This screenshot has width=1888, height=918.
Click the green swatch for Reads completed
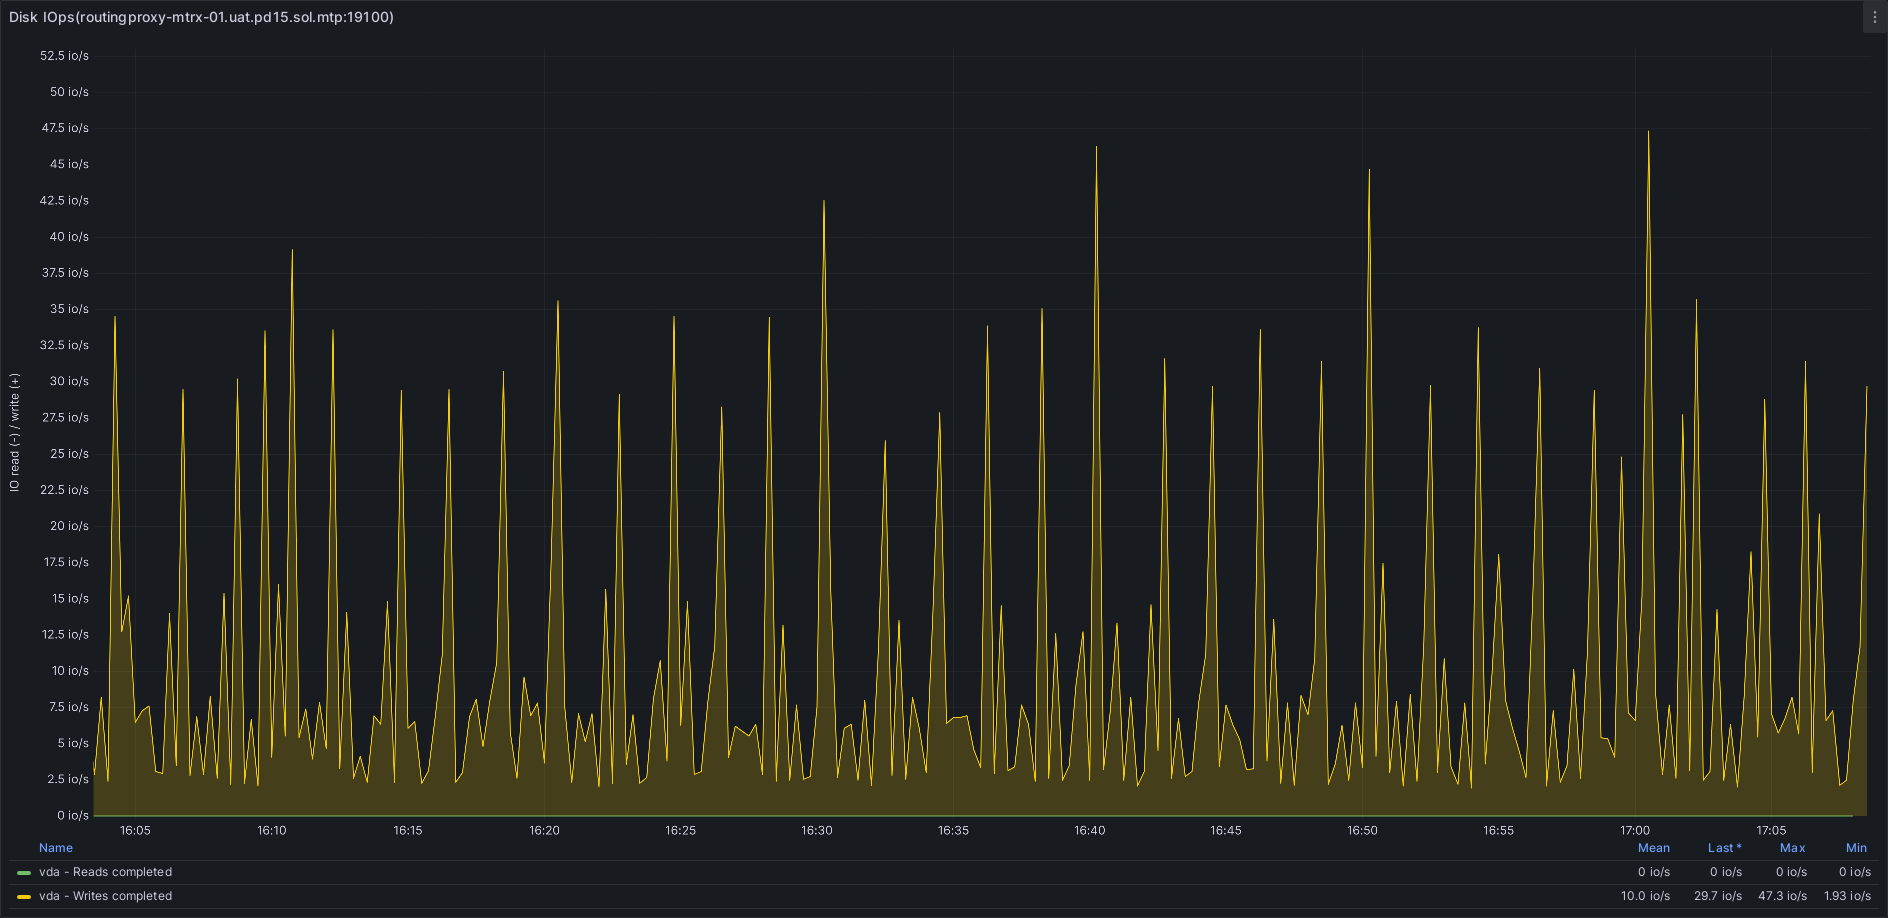click(24, 873)
